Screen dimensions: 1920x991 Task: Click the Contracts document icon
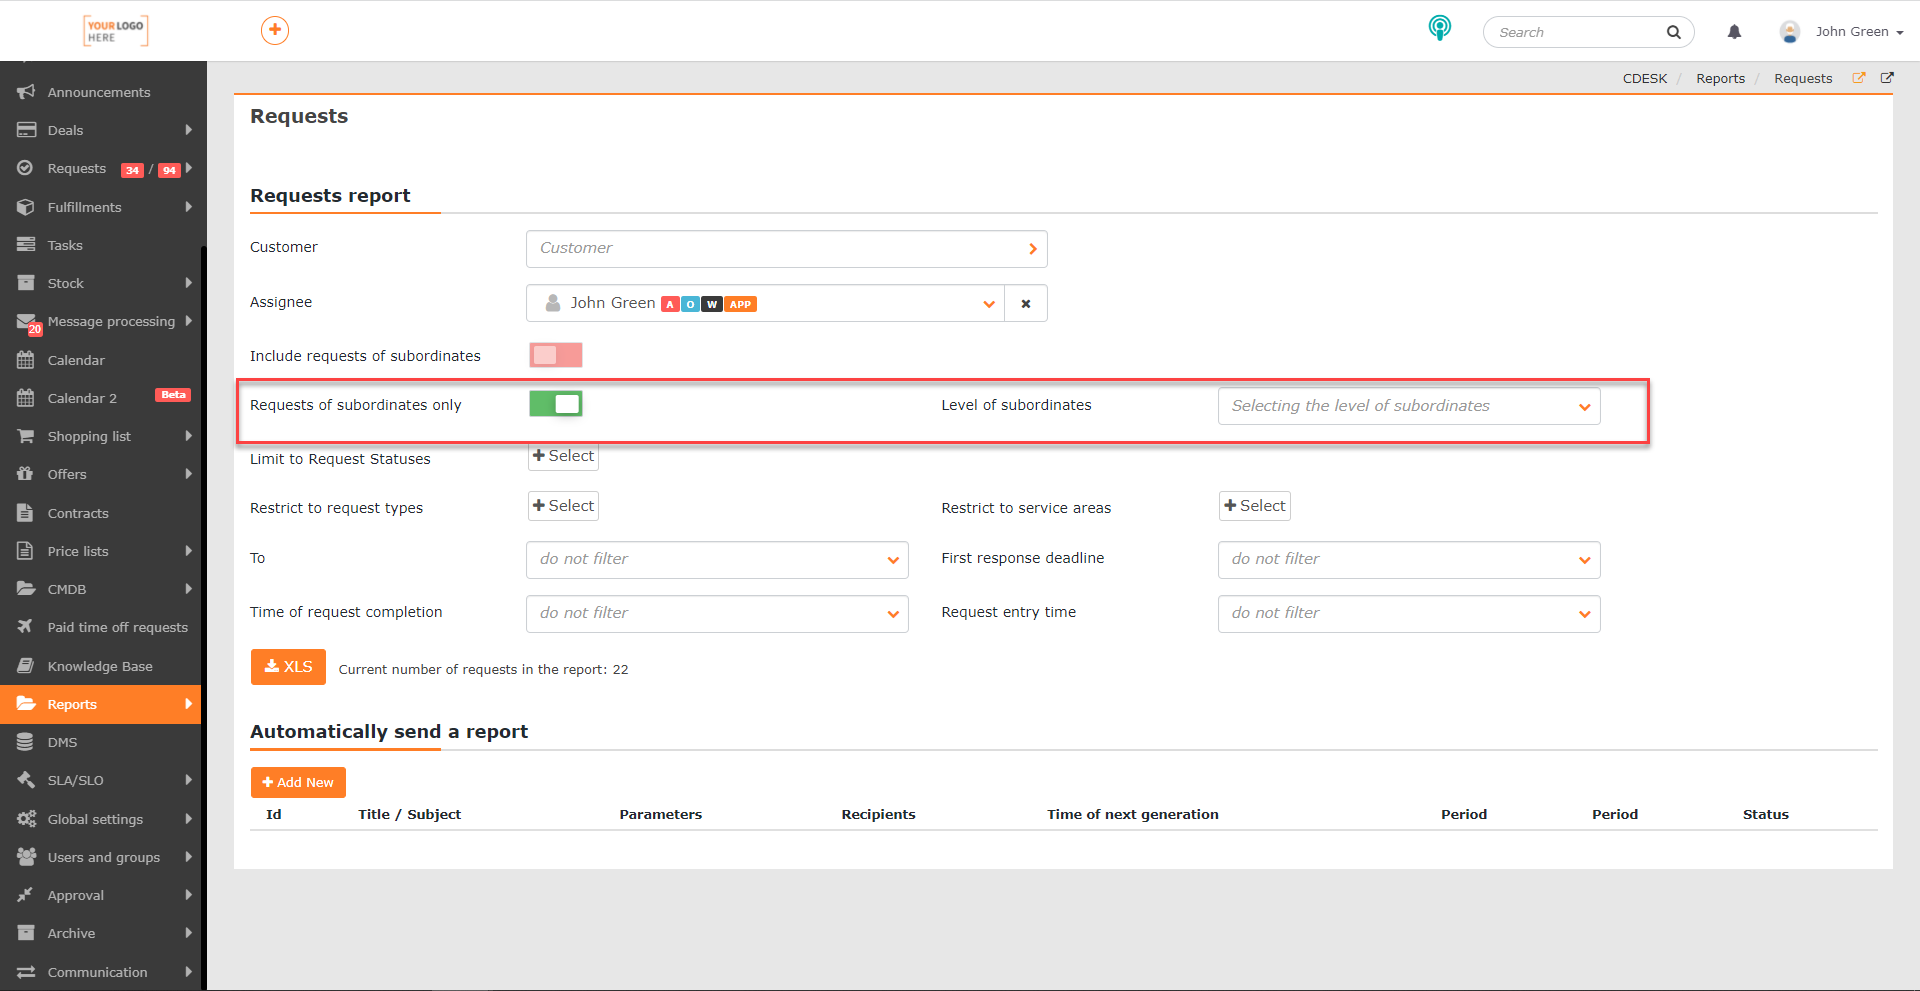(x=26, y=513)
